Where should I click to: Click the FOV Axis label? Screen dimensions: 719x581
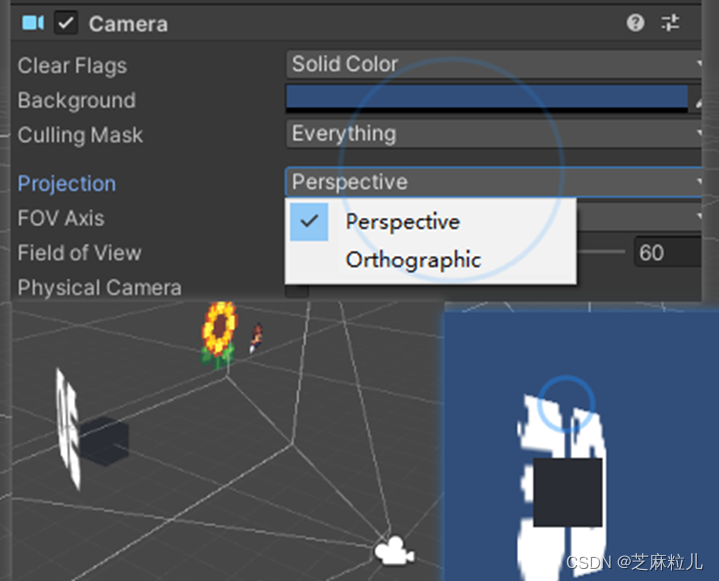[x=61, y=218]
